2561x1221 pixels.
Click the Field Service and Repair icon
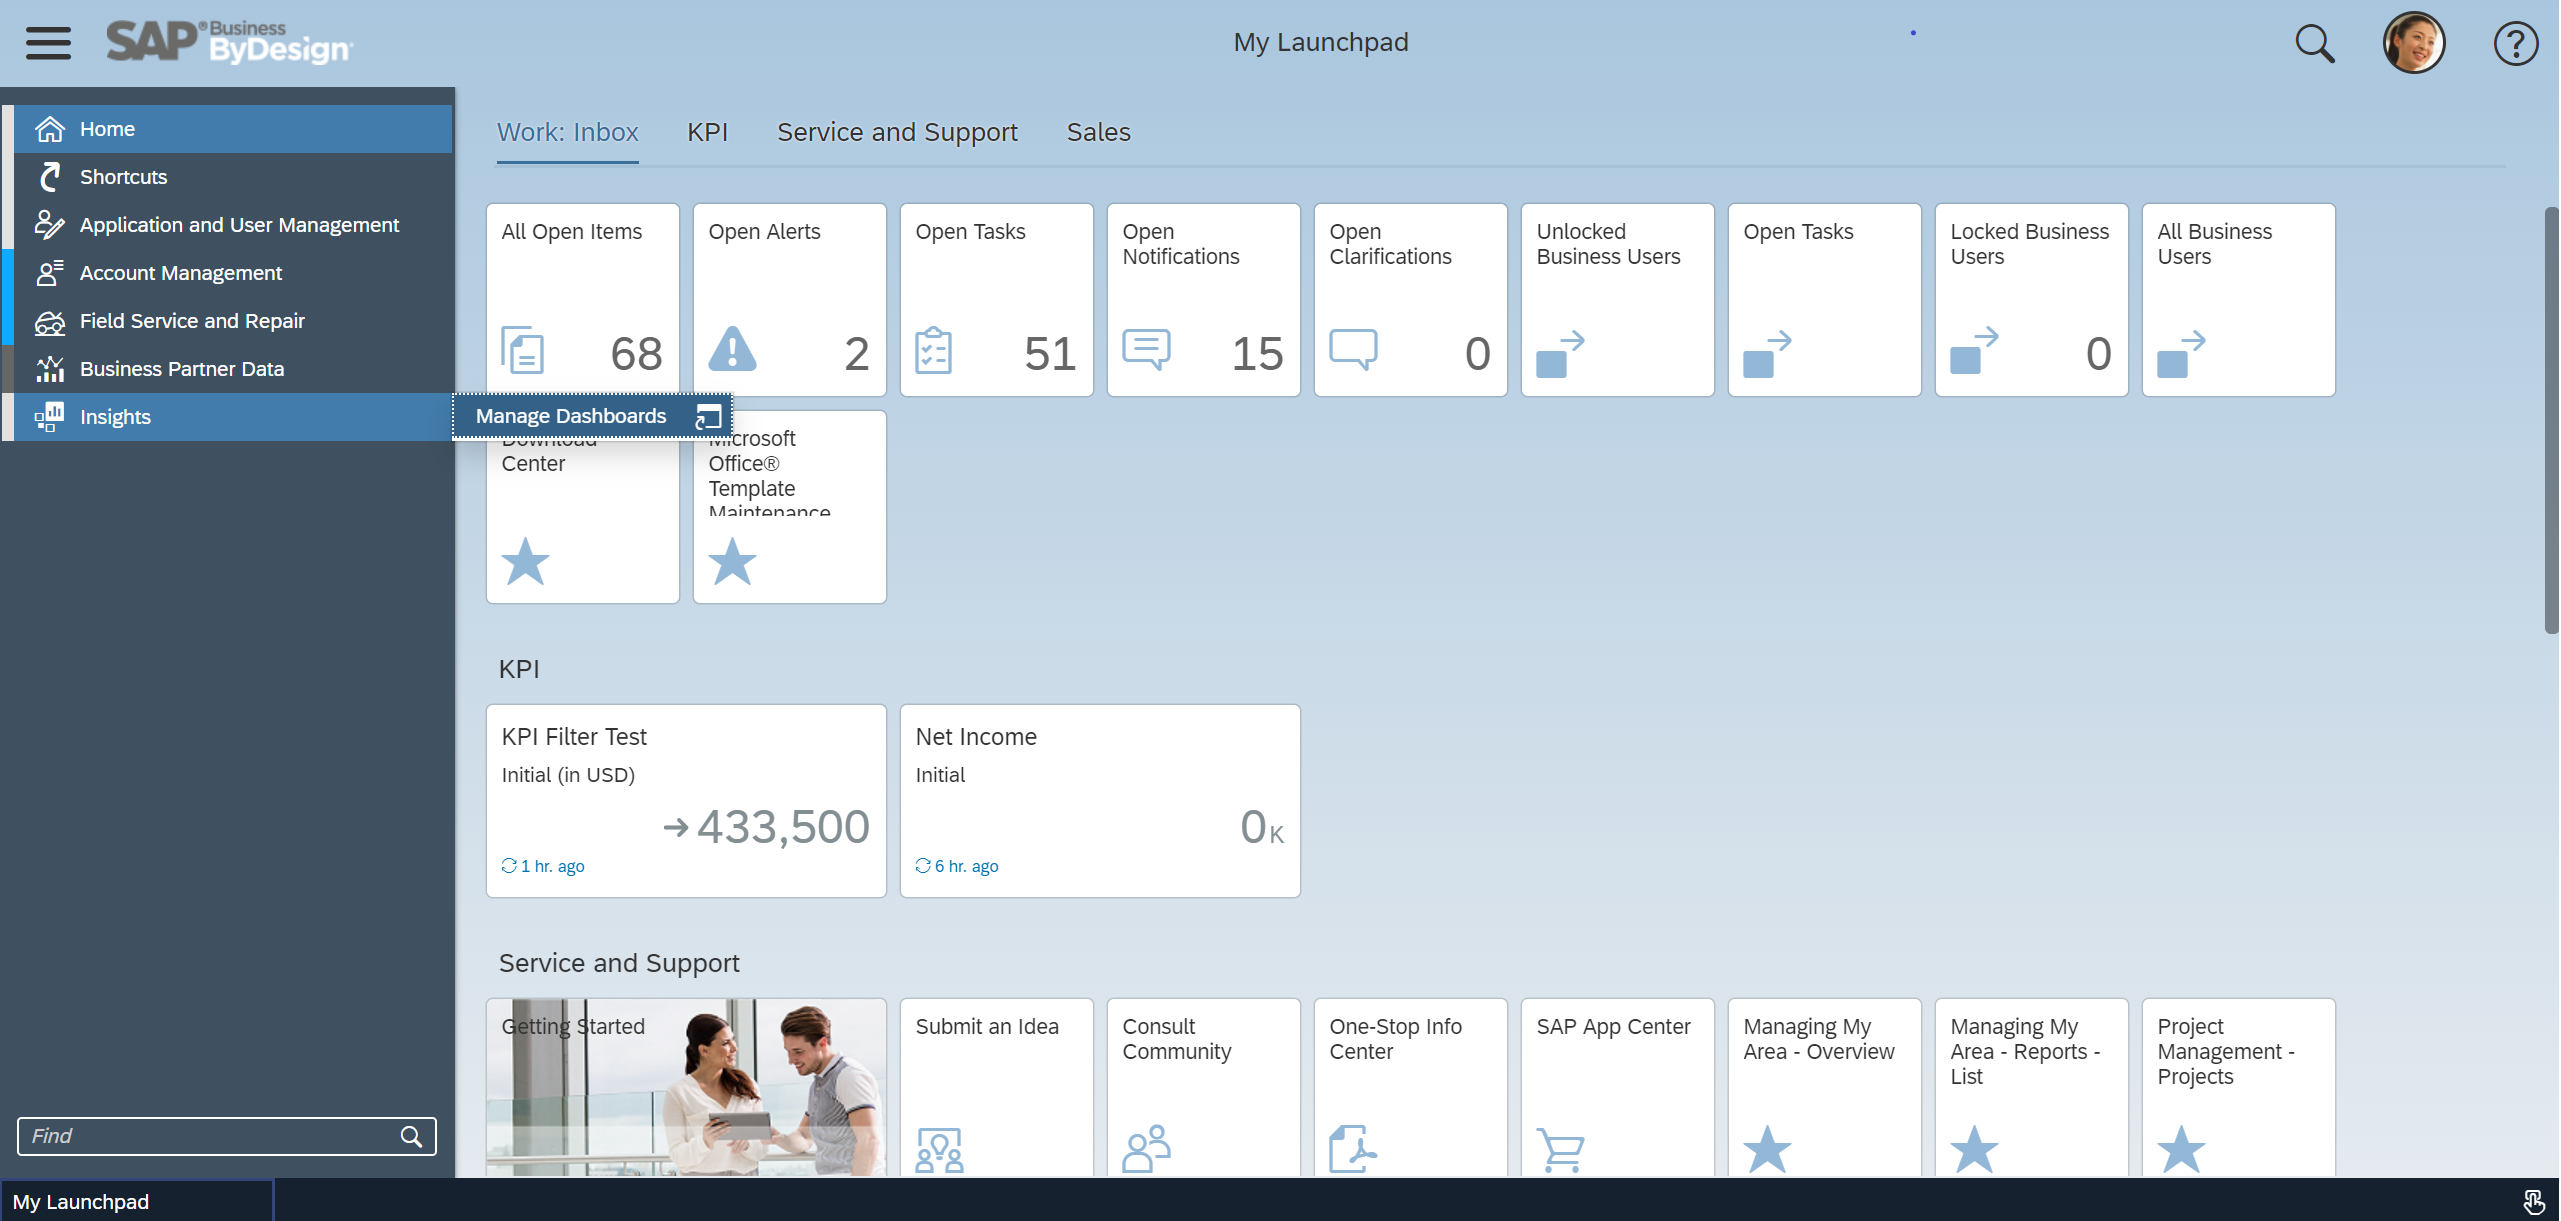[x=50, y=321]
